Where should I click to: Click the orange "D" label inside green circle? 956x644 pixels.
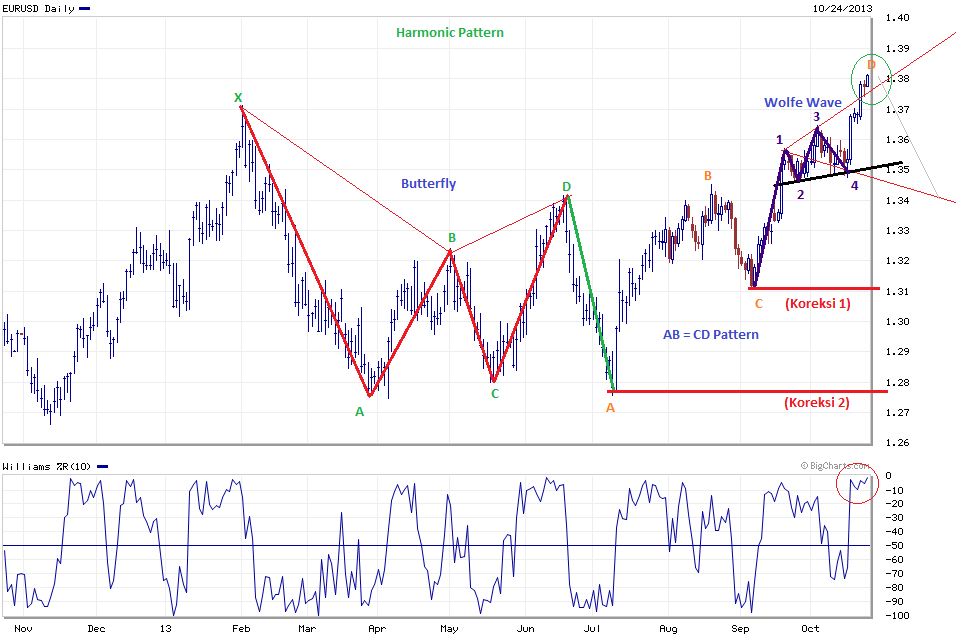(871, 65)
